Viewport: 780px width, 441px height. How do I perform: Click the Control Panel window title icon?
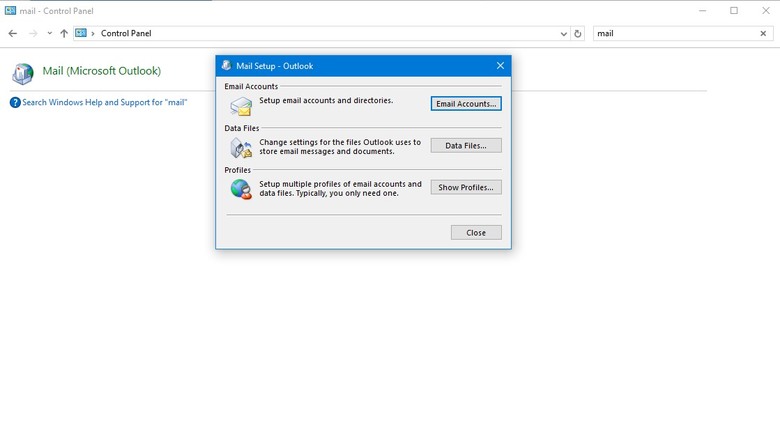(x=10, y=10)
